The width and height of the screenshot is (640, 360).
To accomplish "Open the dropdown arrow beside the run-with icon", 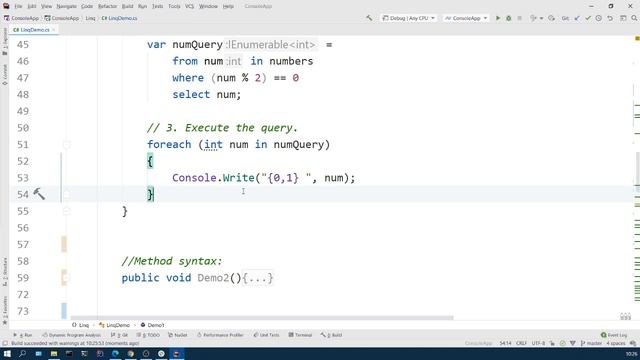I will click(541, 18).
